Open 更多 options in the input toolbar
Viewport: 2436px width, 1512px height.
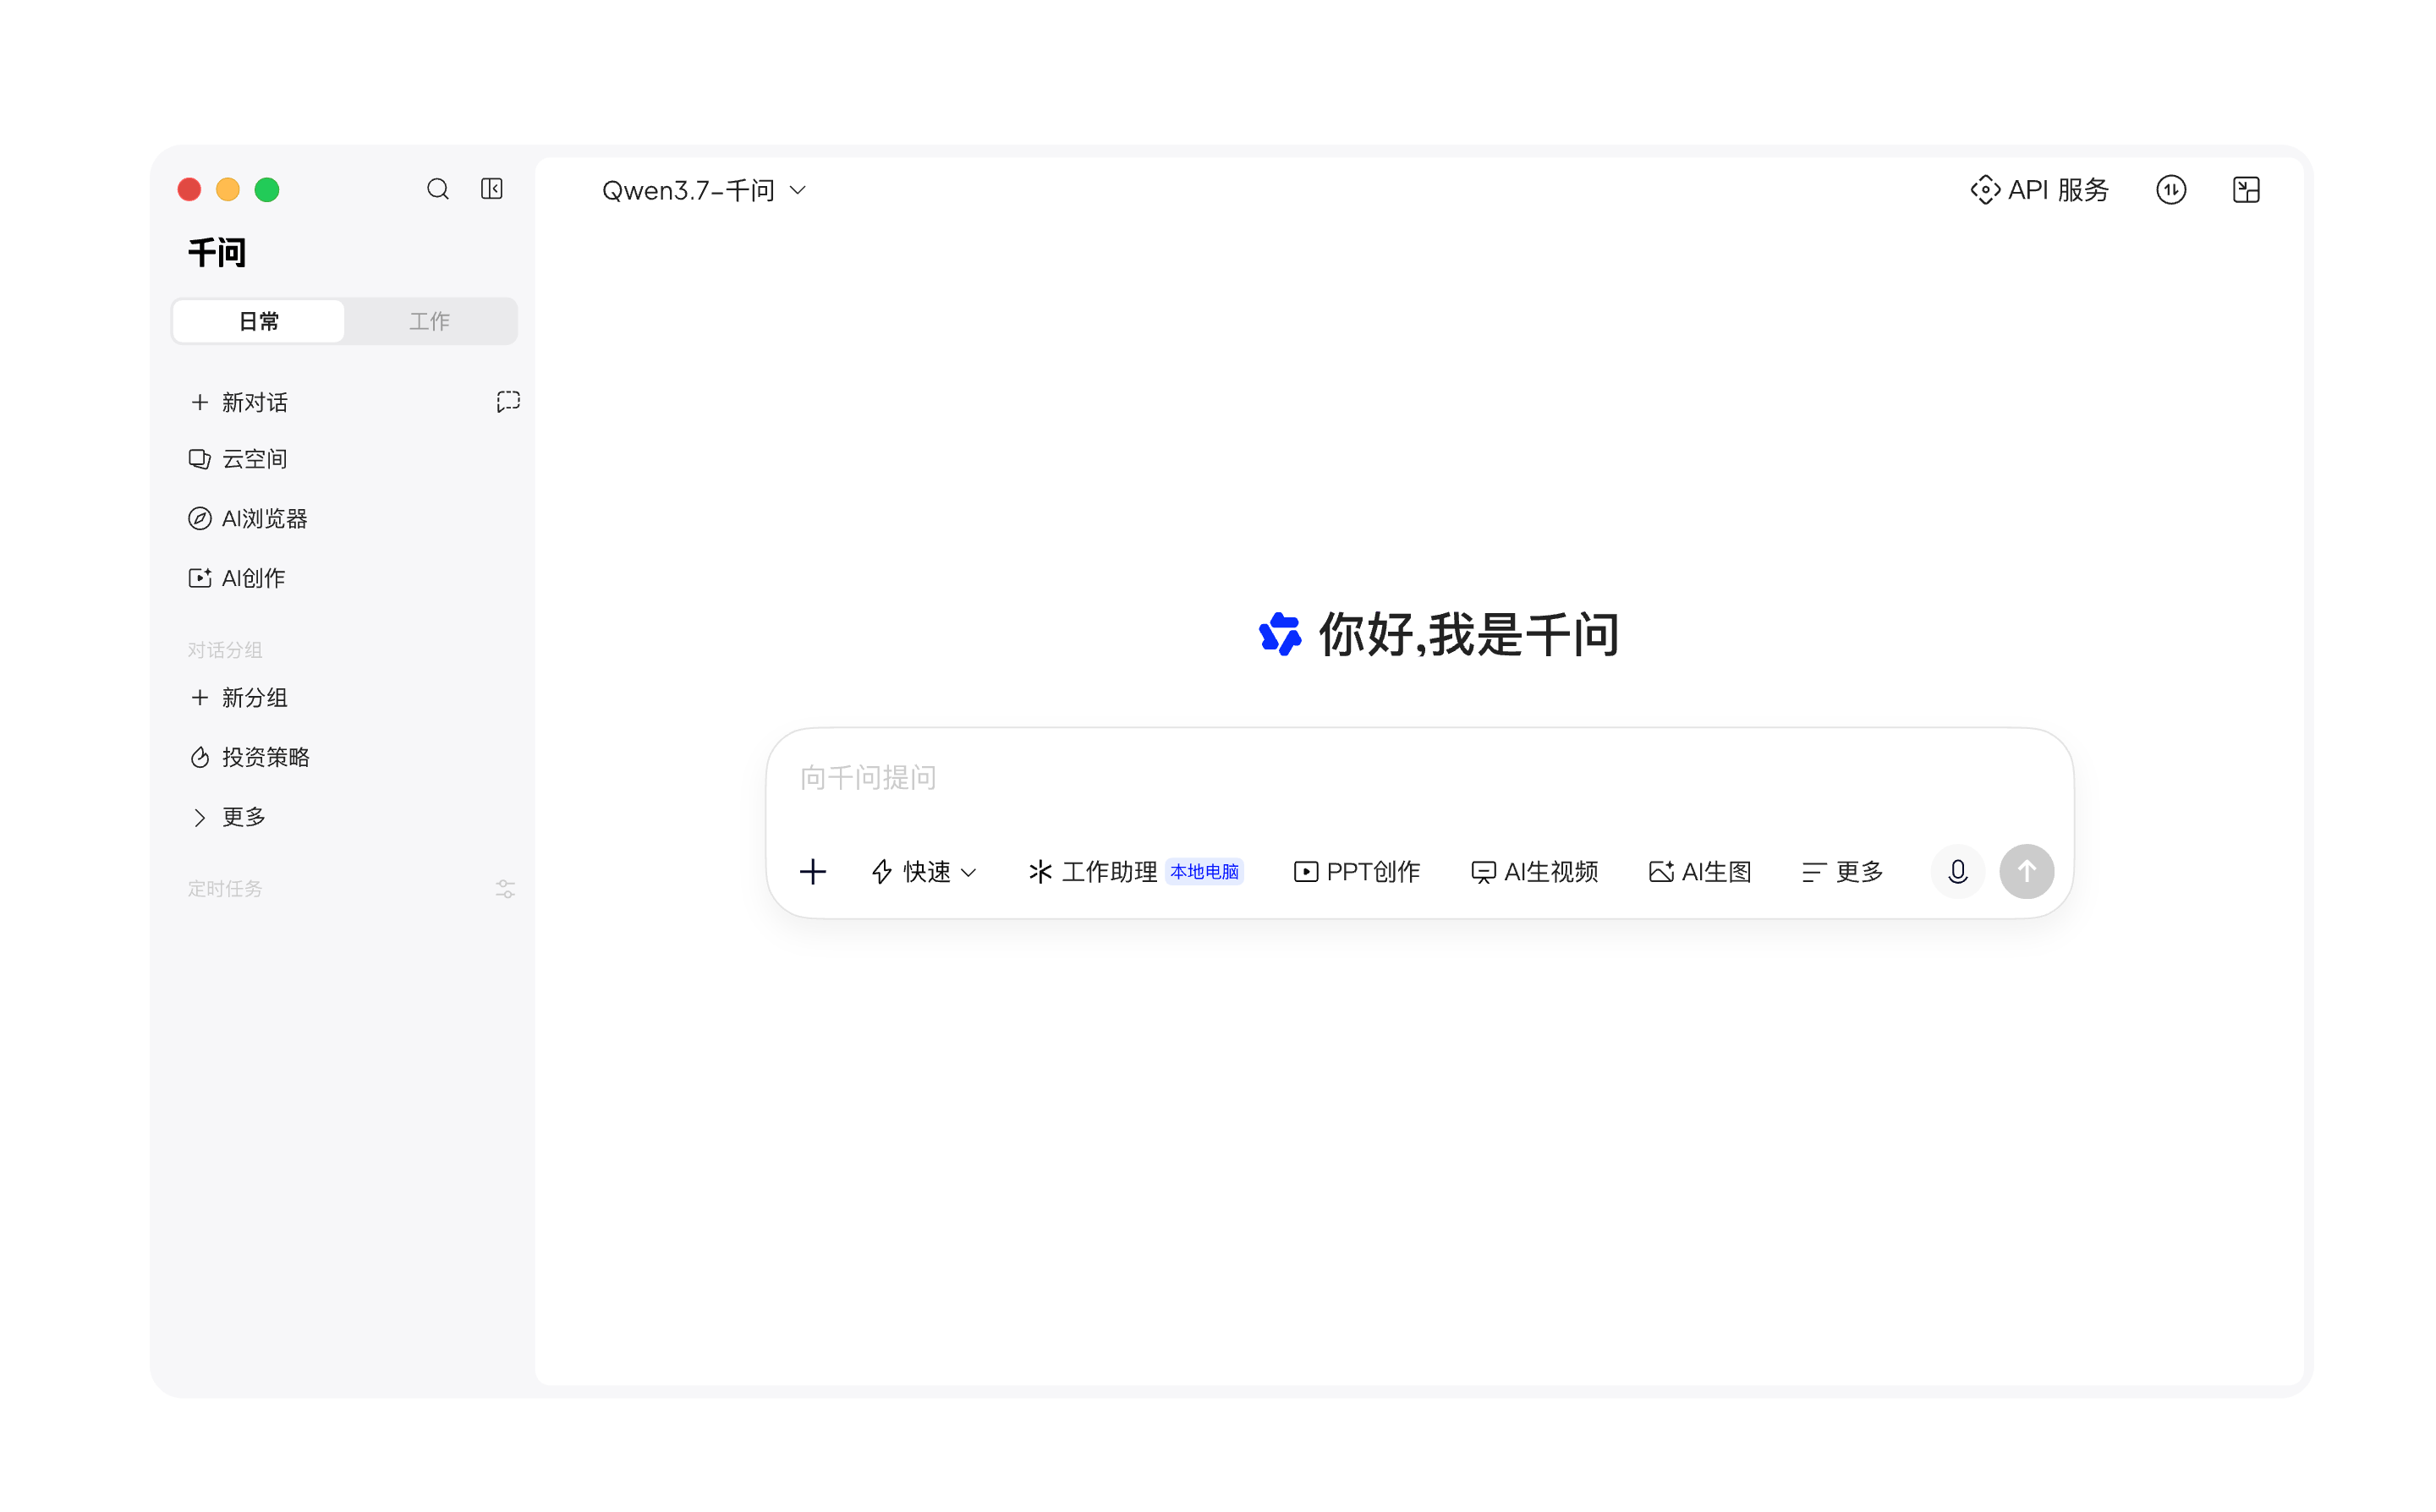click(x=1842, y=872)
